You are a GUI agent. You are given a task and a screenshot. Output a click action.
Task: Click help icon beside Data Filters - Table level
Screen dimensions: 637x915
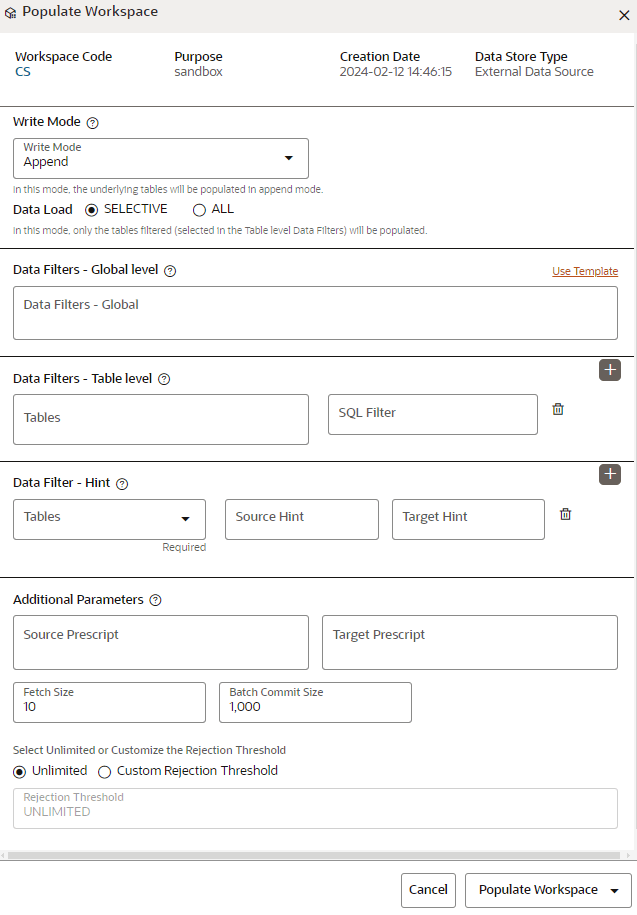[164, 379]
